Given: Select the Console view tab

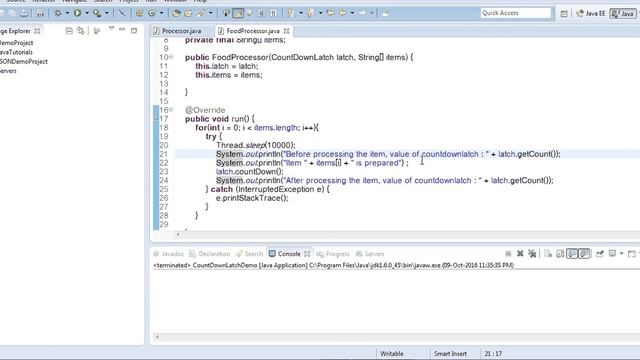Looking at the screenshot, I should [289, 254].
